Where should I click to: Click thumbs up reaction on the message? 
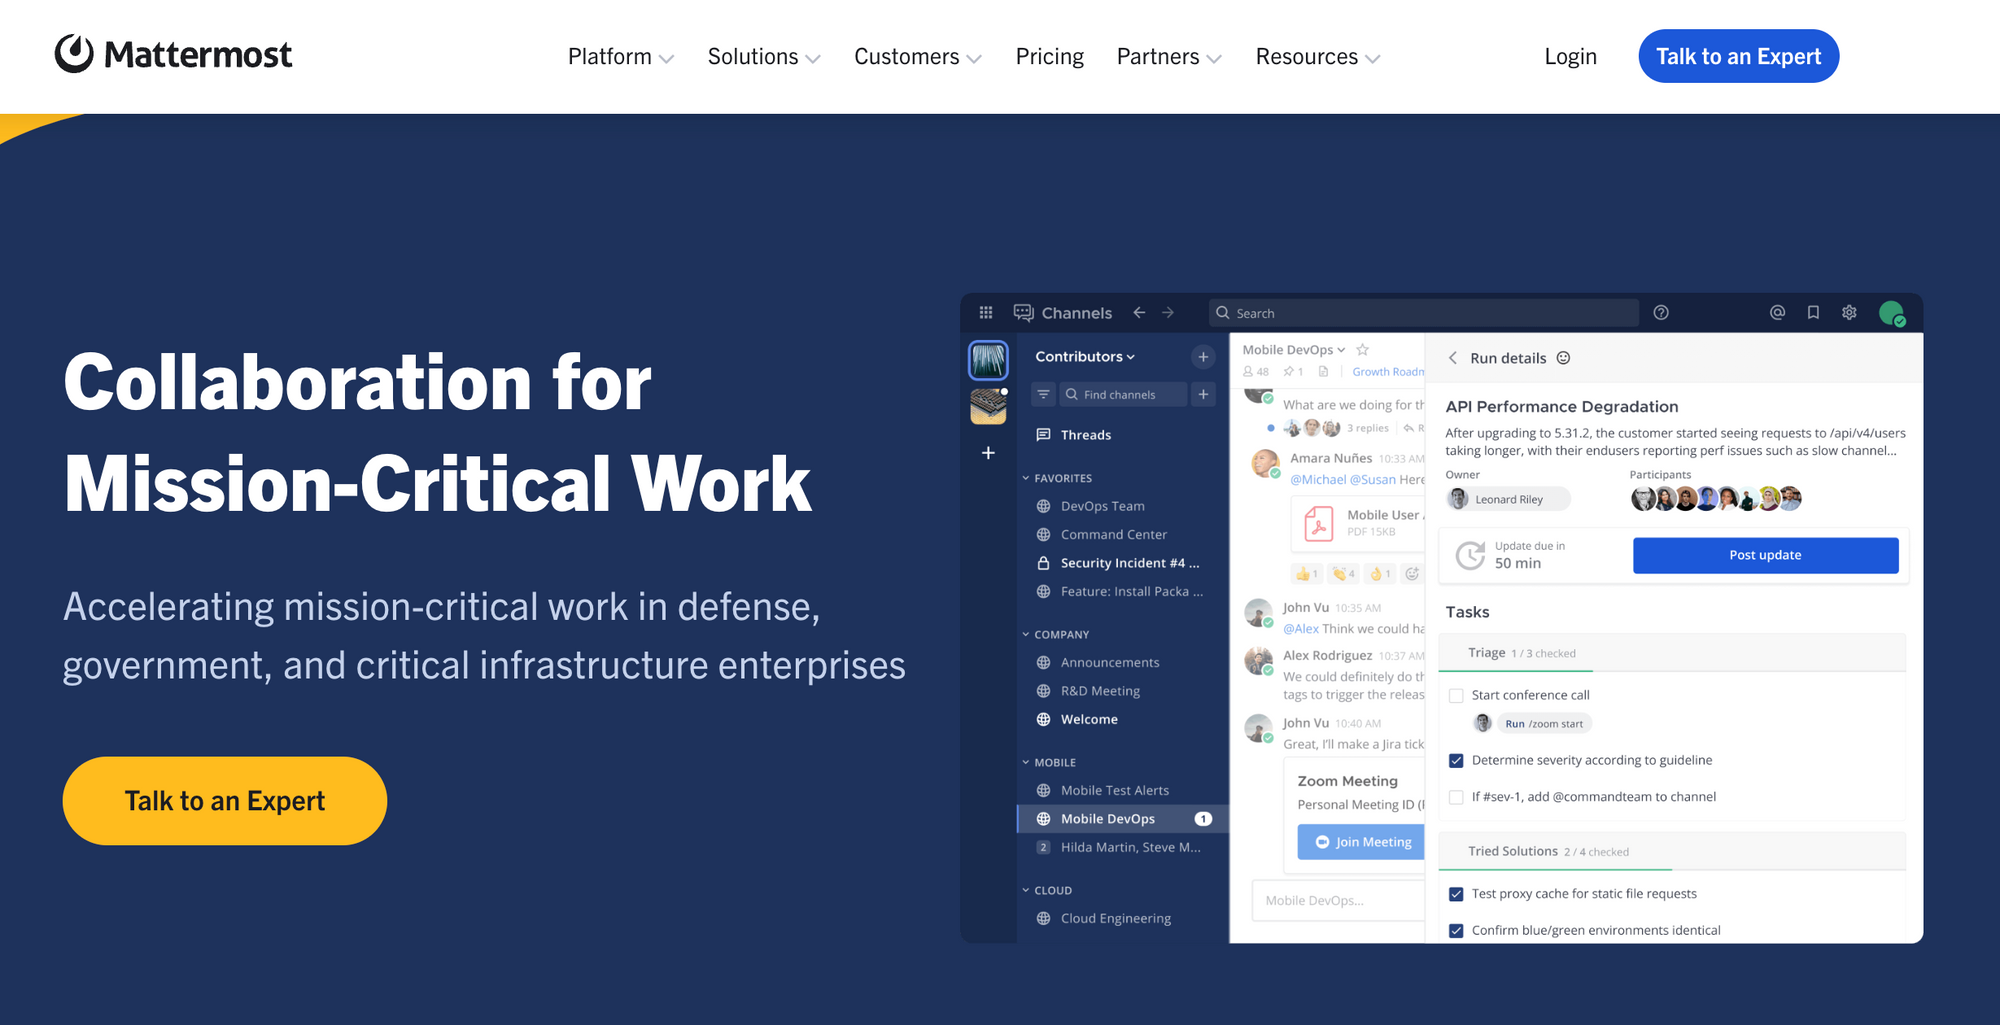(1307, 574)
